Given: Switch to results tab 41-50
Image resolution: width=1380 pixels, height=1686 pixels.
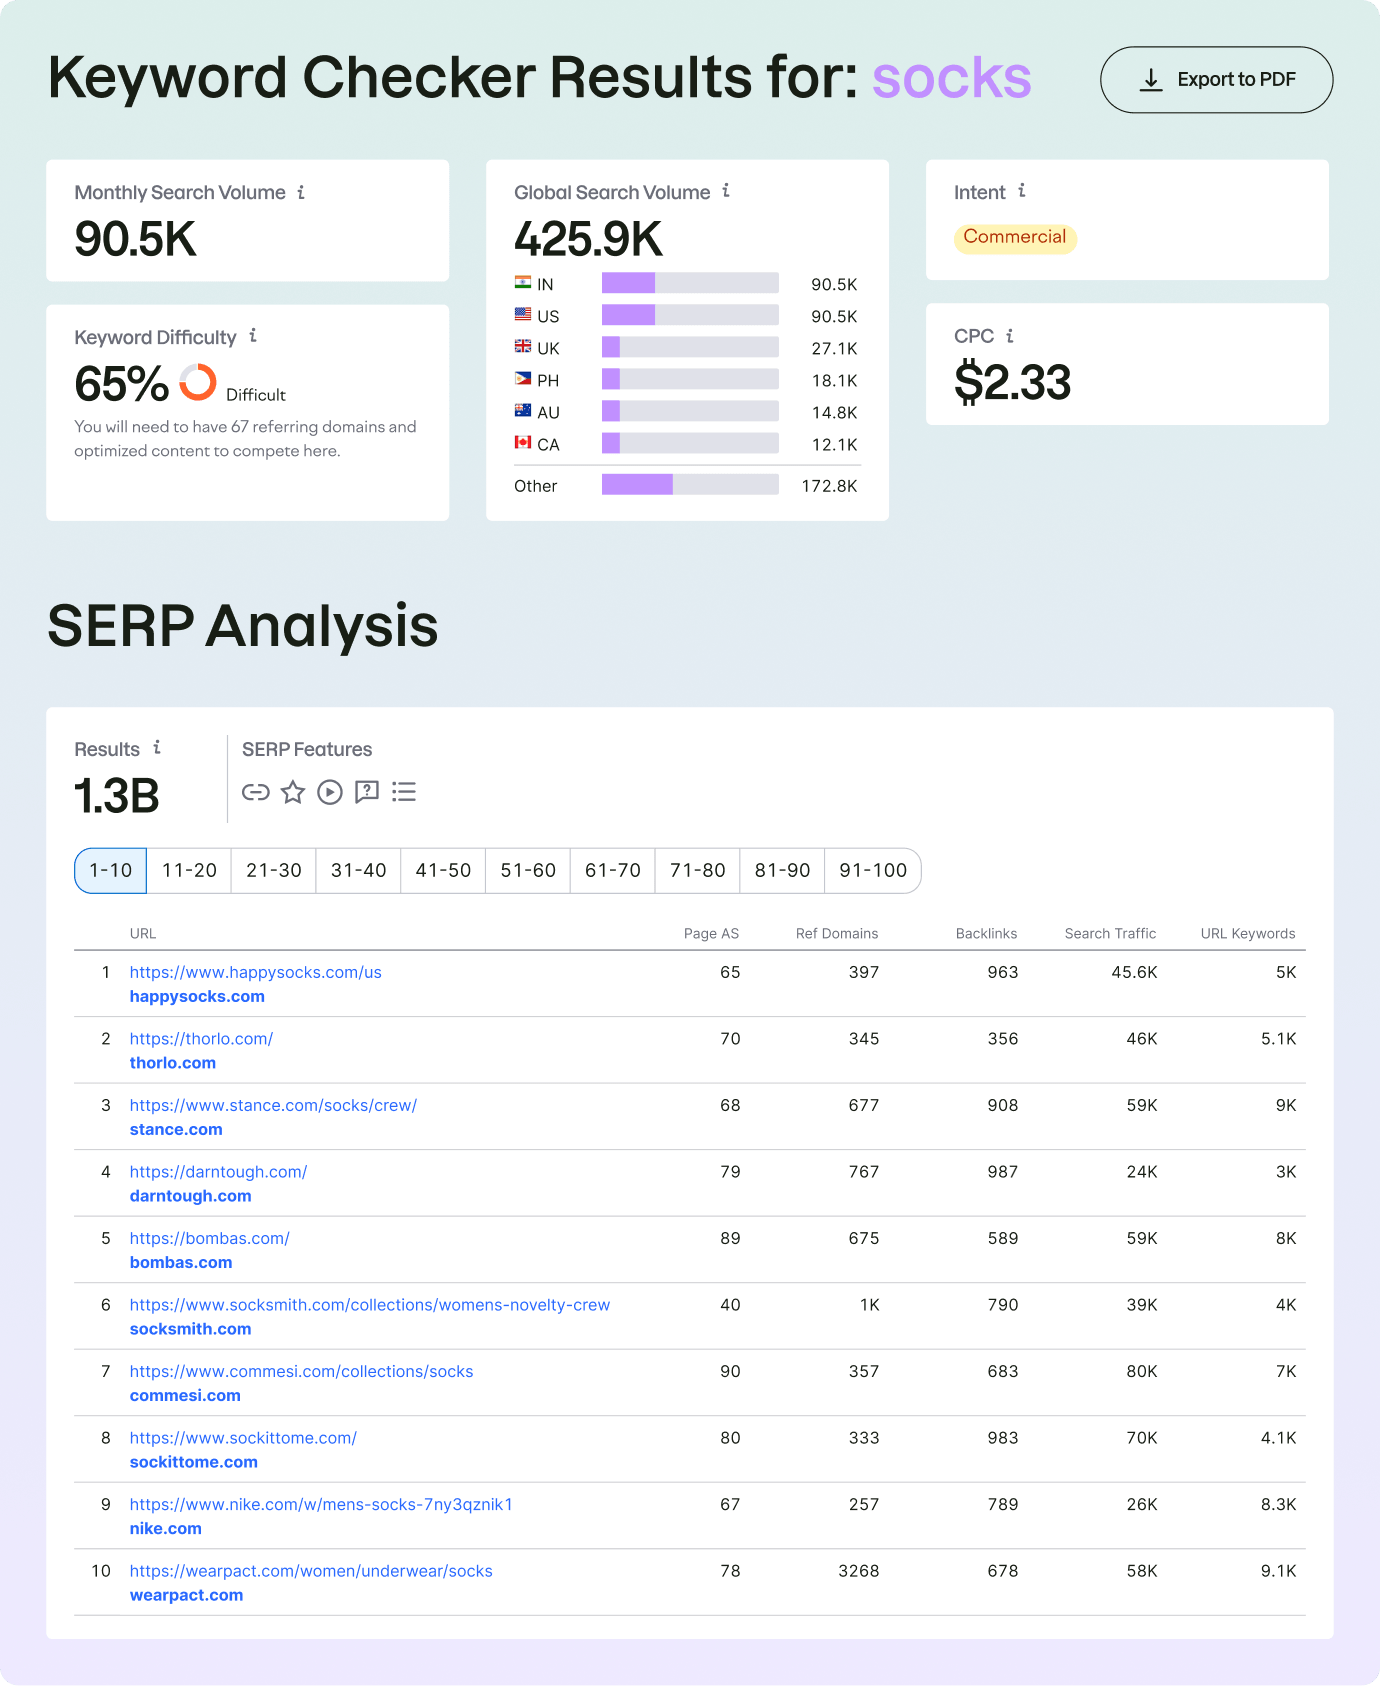Looking at the screenshot, I should pyautogui.click(x=443, y=871).
